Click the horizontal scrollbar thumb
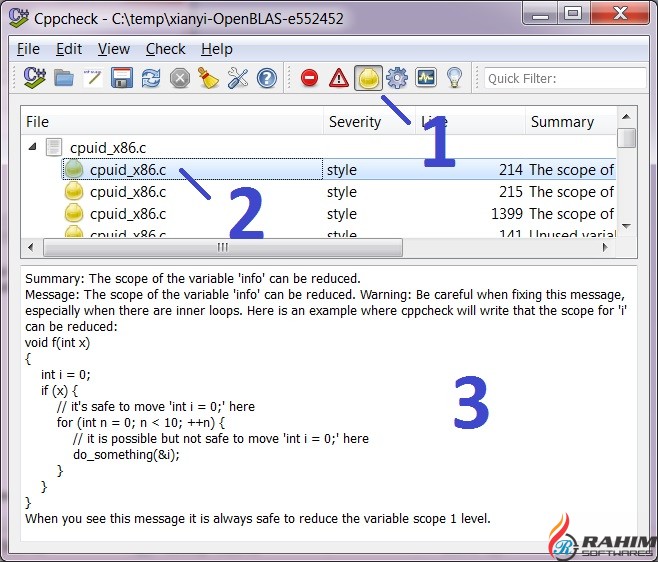Viewport: 658px width, 562px height. tap(223, 248)
